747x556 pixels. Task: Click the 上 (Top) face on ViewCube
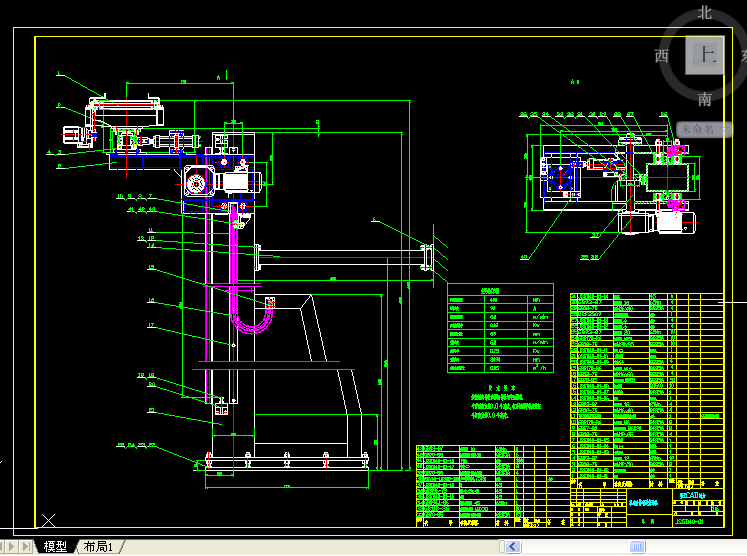point(705,55)
